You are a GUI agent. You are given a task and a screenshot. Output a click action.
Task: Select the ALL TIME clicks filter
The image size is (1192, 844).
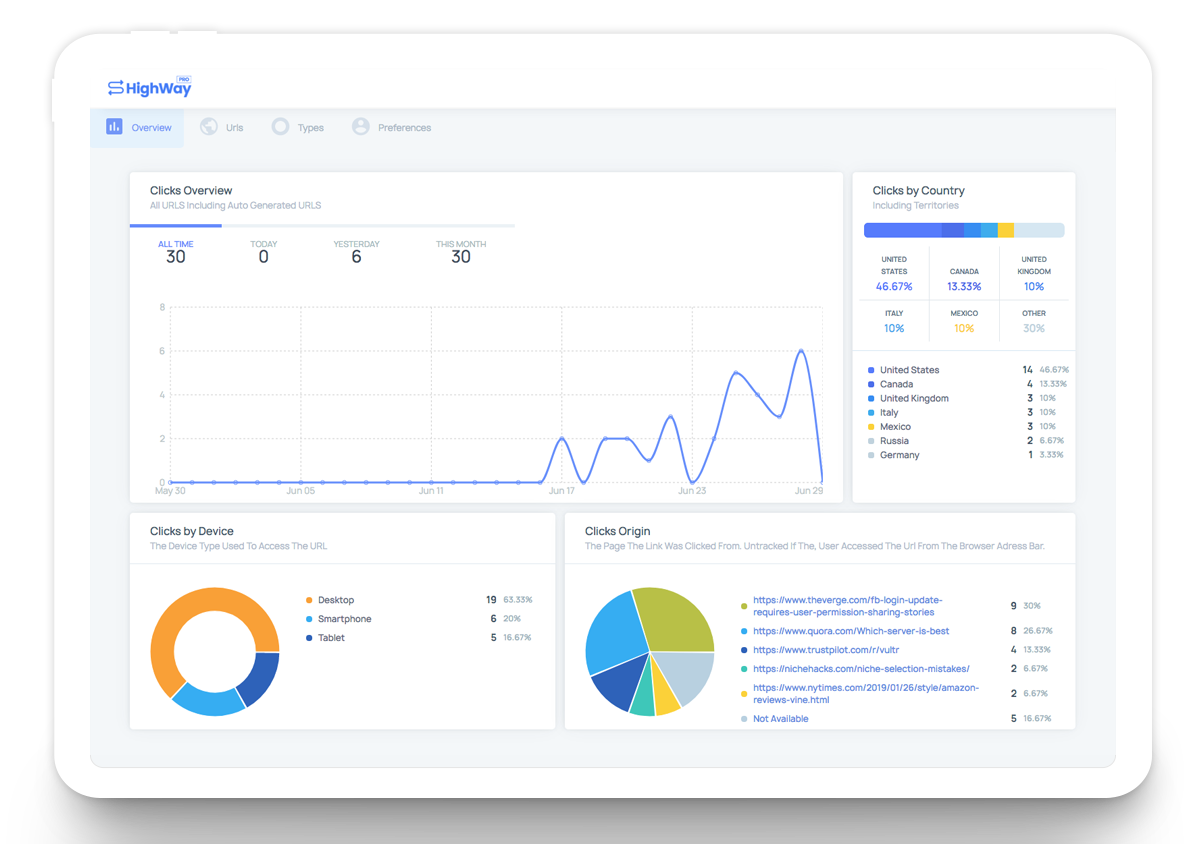(176, 251)
